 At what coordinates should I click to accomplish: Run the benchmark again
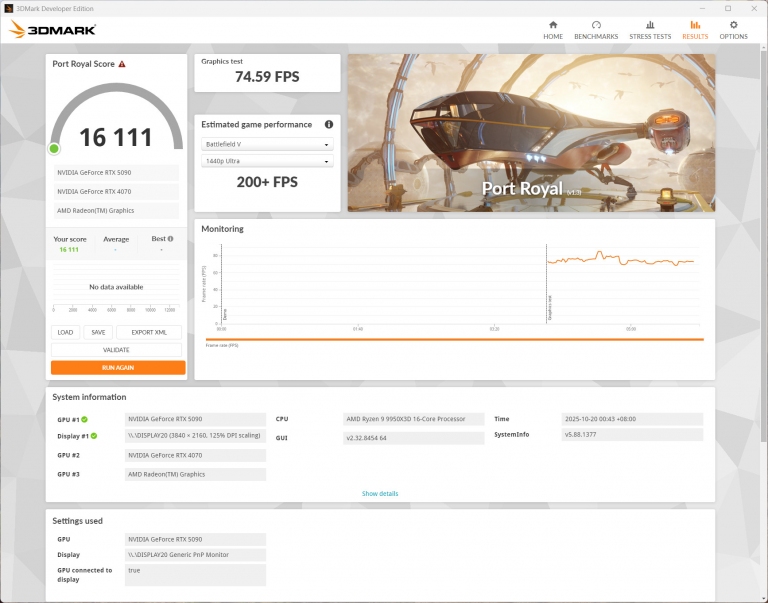117,367
